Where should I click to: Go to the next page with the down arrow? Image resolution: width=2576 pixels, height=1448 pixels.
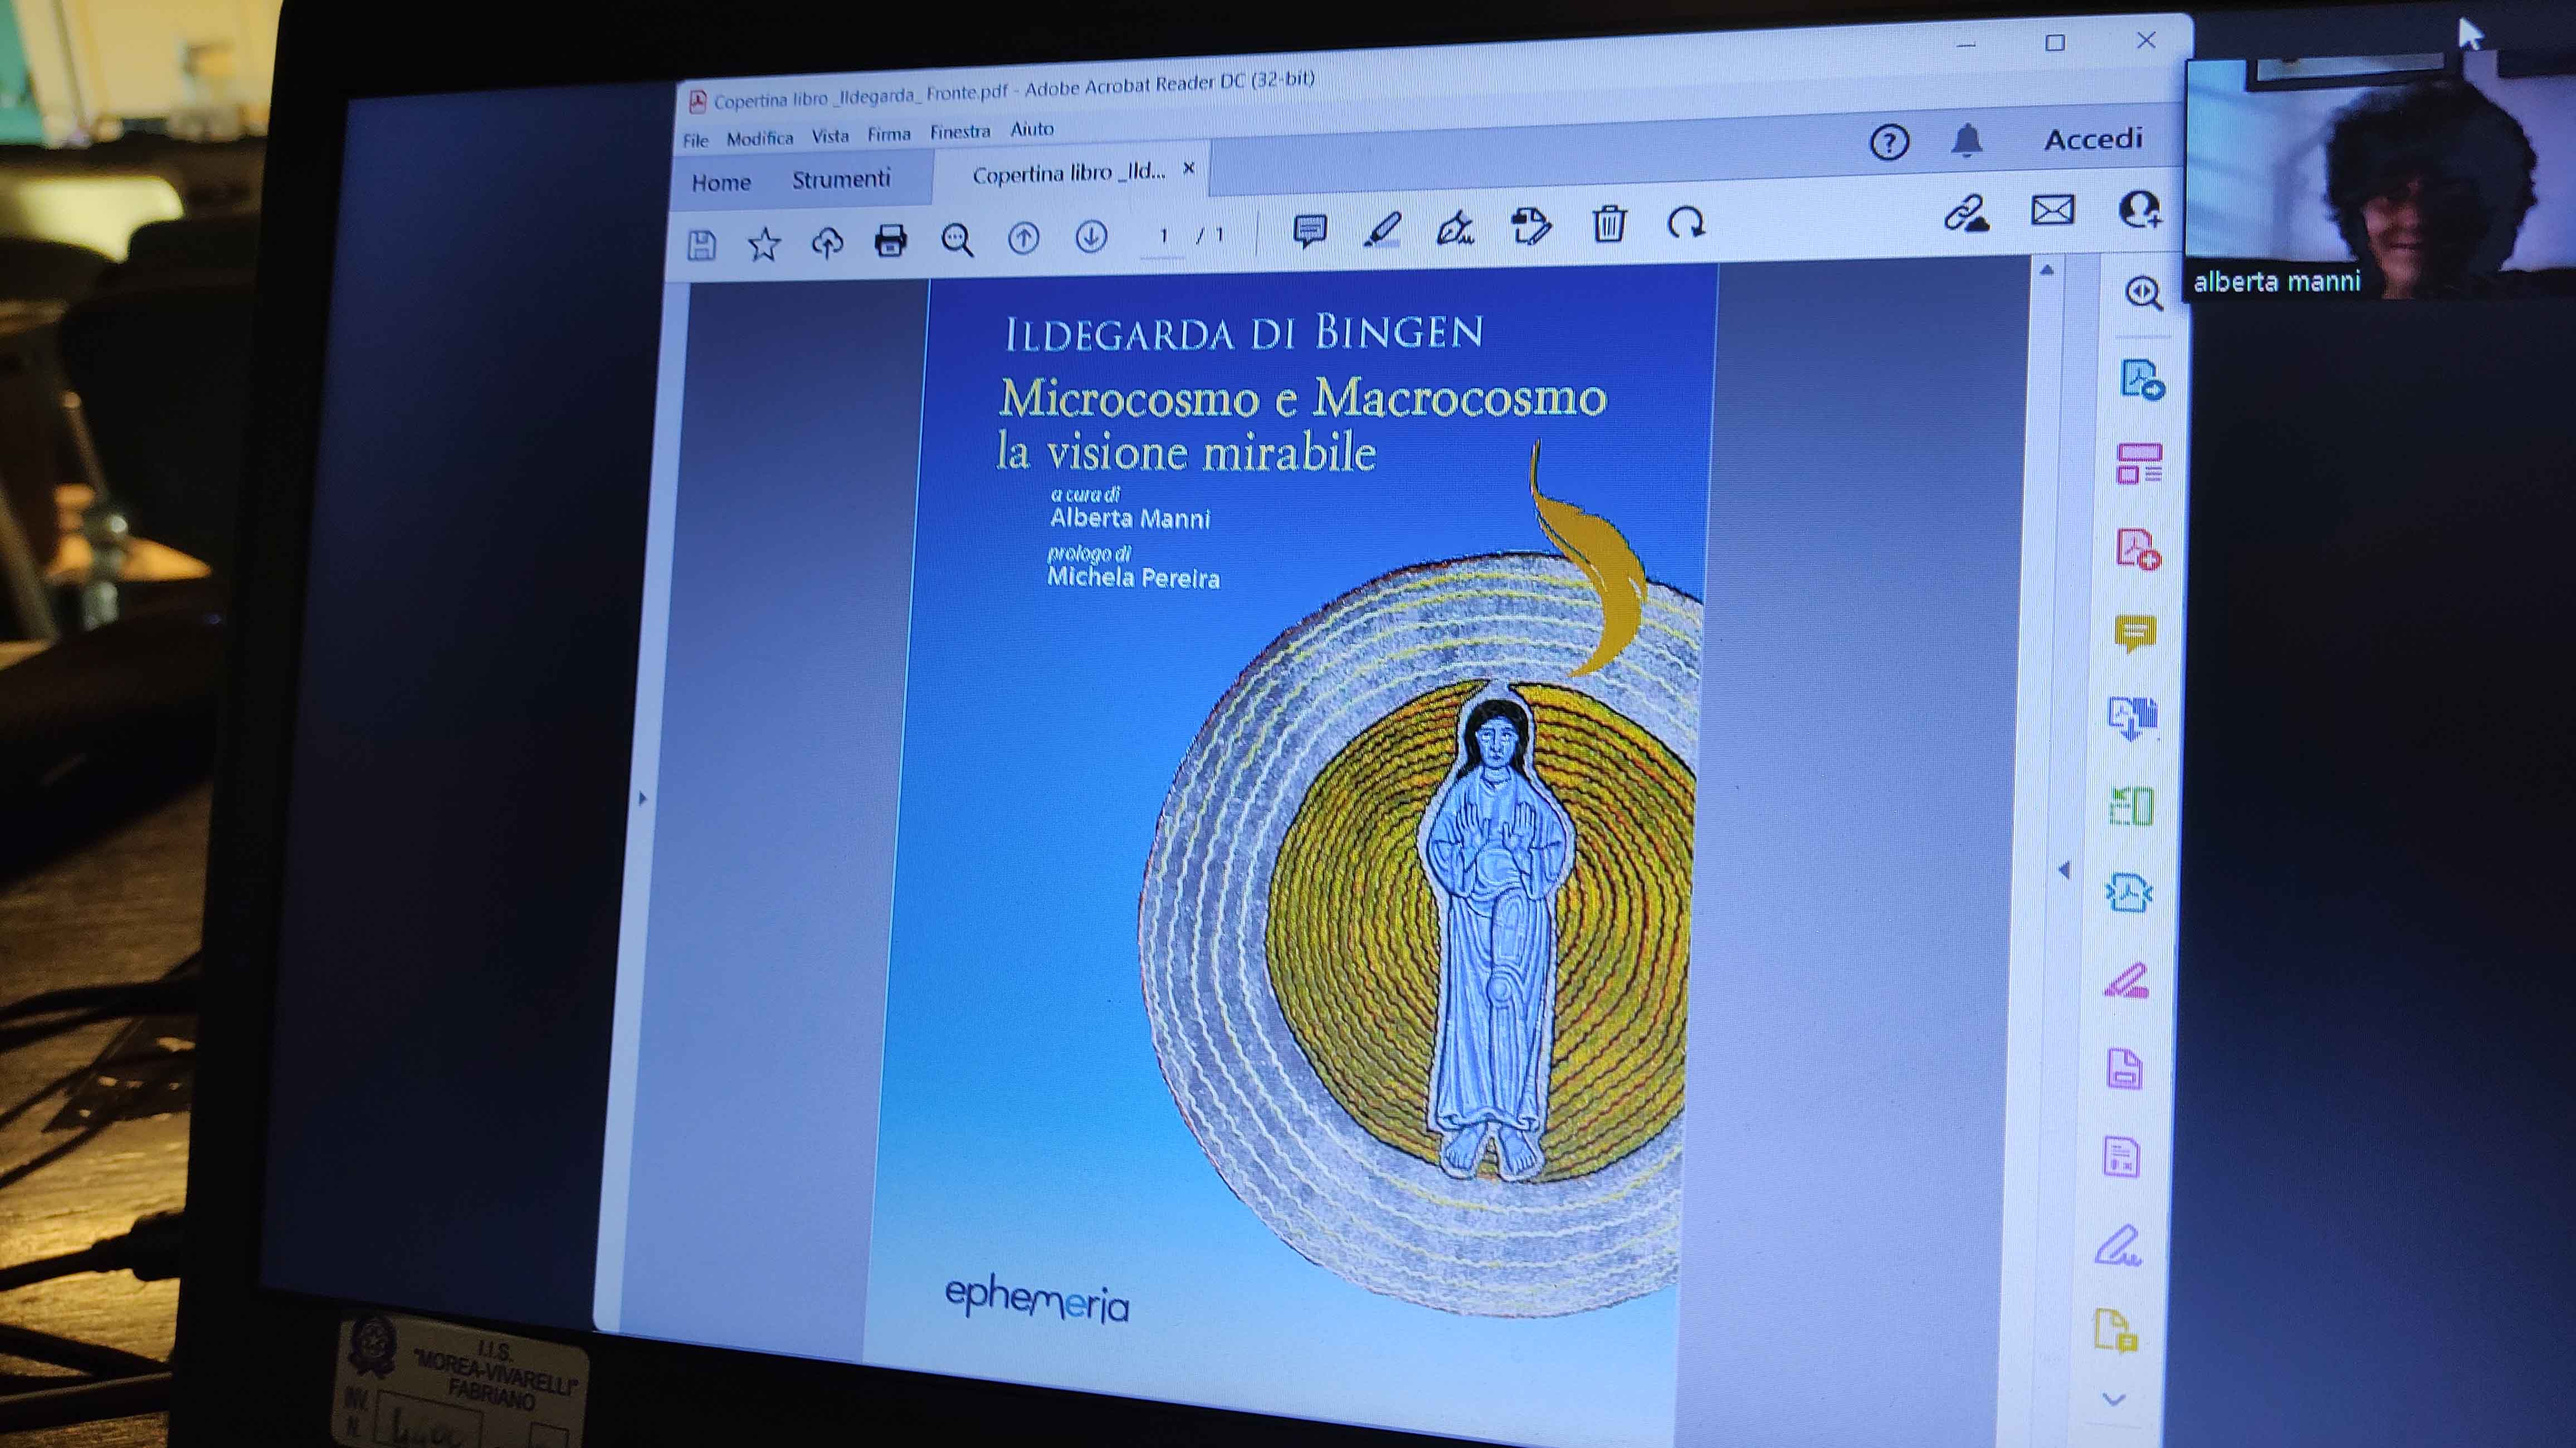[1091, 236]
